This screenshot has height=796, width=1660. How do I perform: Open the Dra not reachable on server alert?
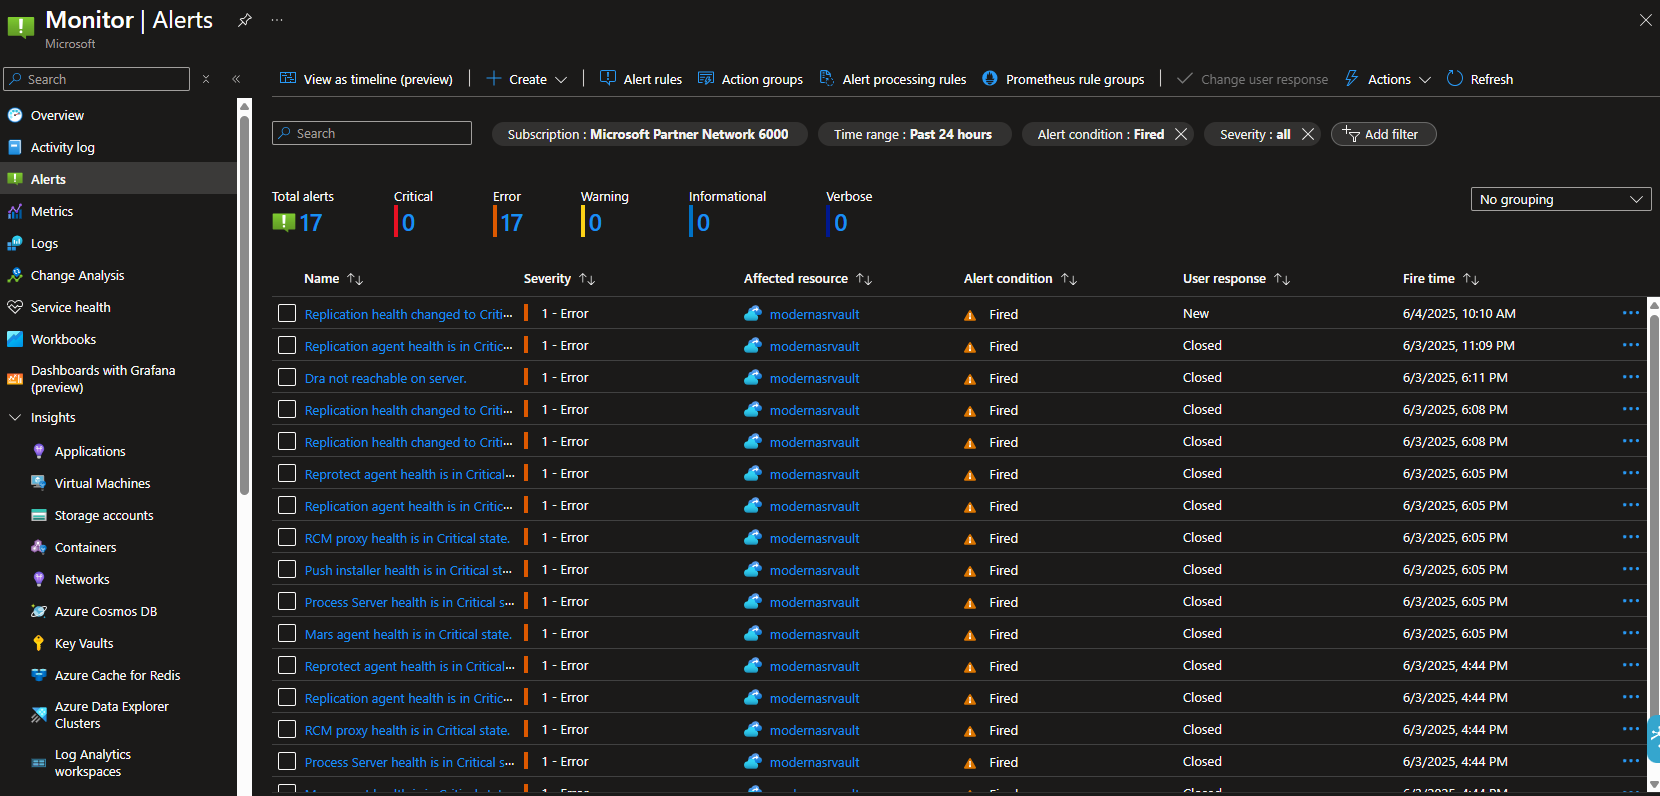pyautogui.click(x=385, y=378)
